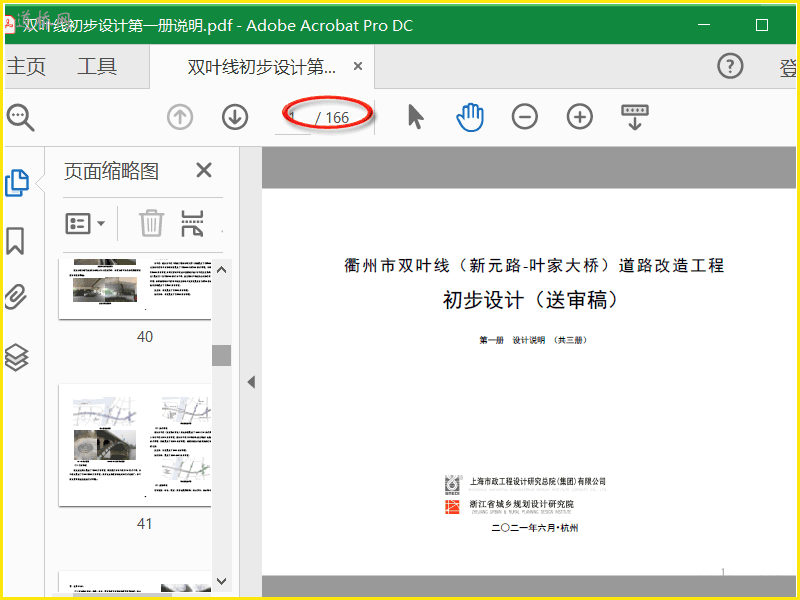This screenshot has height=600, width=800.
Task: Select page 41 thumbnail
Action: (x=135, y=445)
